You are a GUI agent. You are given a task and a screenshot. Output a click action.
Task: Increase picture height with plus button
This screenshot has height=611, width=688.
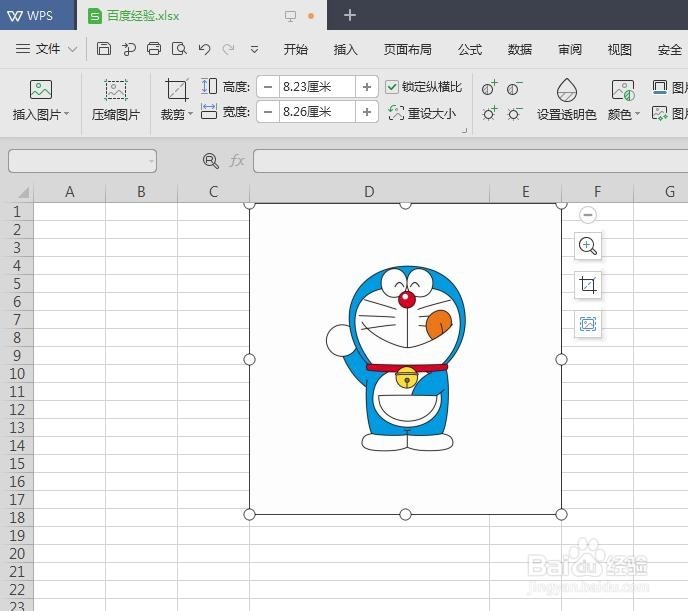[x=367, y=87]
